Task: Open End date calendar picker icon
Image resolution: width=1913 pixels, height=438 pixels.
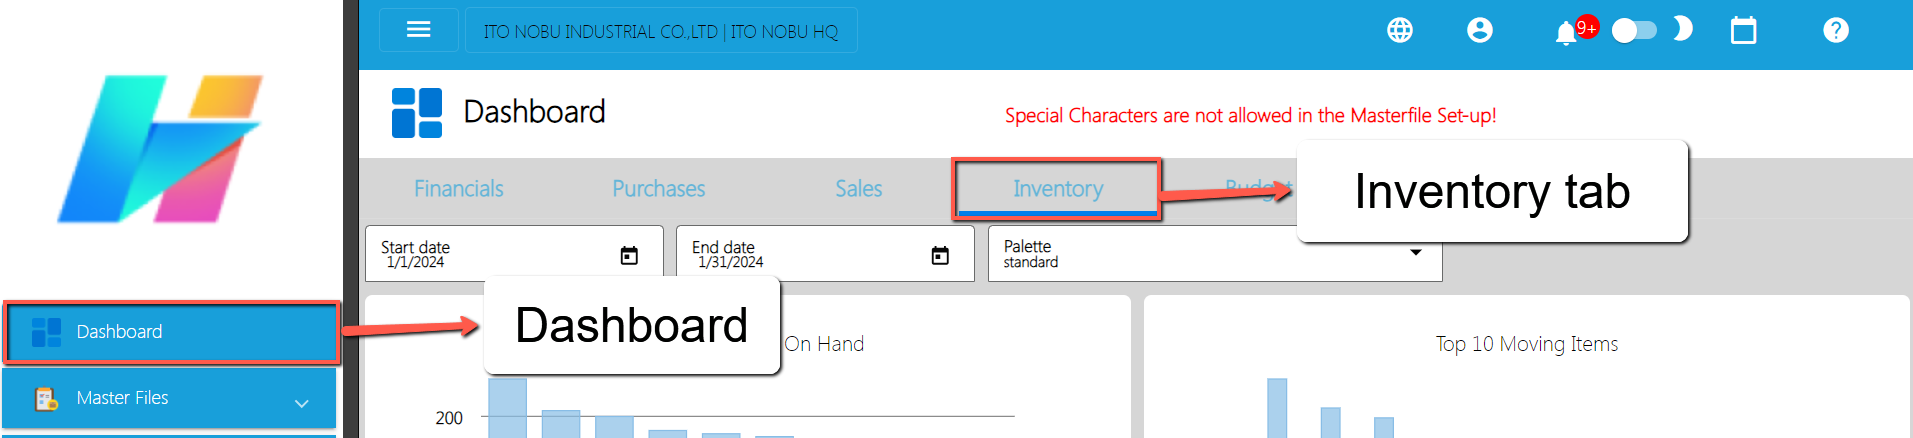Action: 940,255
